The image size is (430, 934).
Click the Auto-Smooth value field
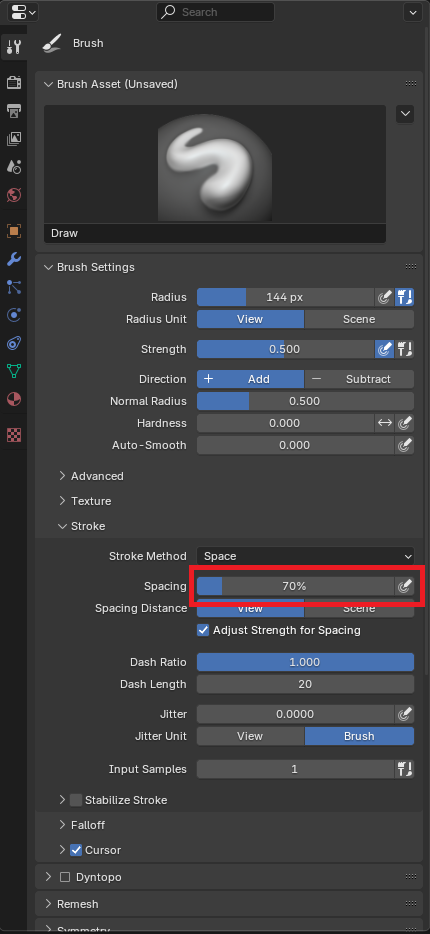coord(295,445)
